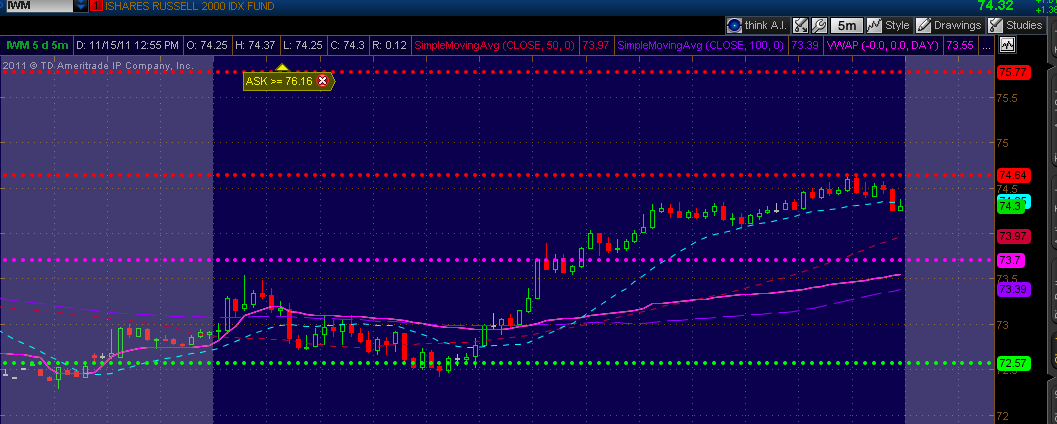Image resolution: width=1057 pixels, height=424 pixels.
Task: Open the Drawings menu
Action: pos(949,26)
